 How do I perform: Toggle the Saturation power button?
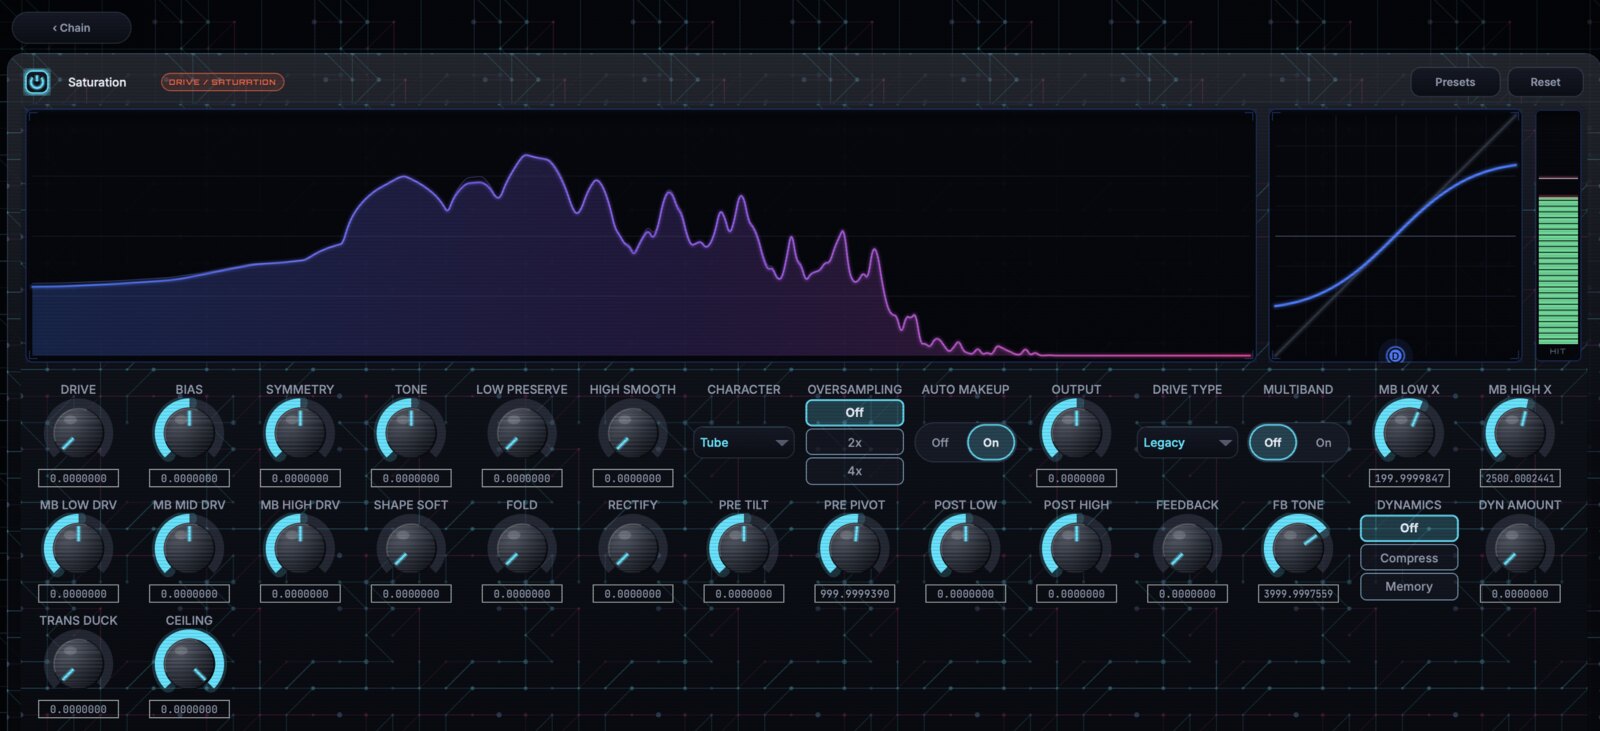click(37, 82)
